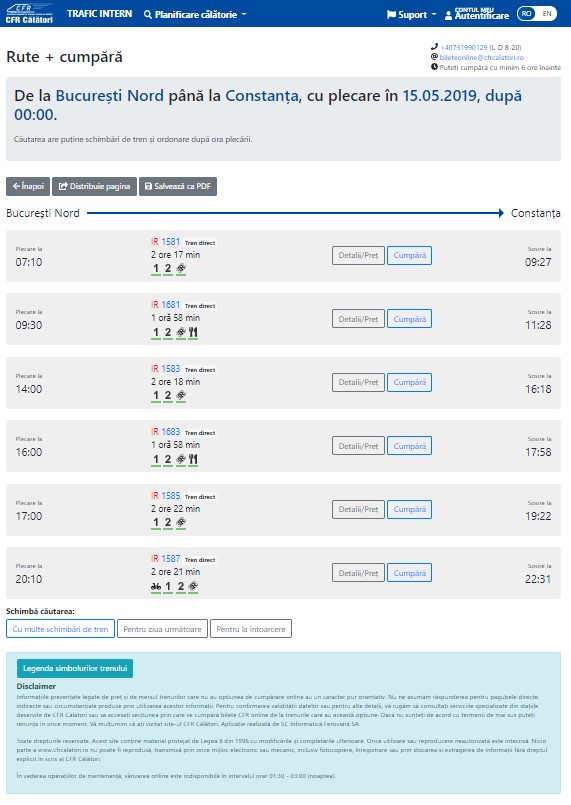Click the CFR Călători logo
The height and width of the screenshot is (805, 571).
[29, 14]
